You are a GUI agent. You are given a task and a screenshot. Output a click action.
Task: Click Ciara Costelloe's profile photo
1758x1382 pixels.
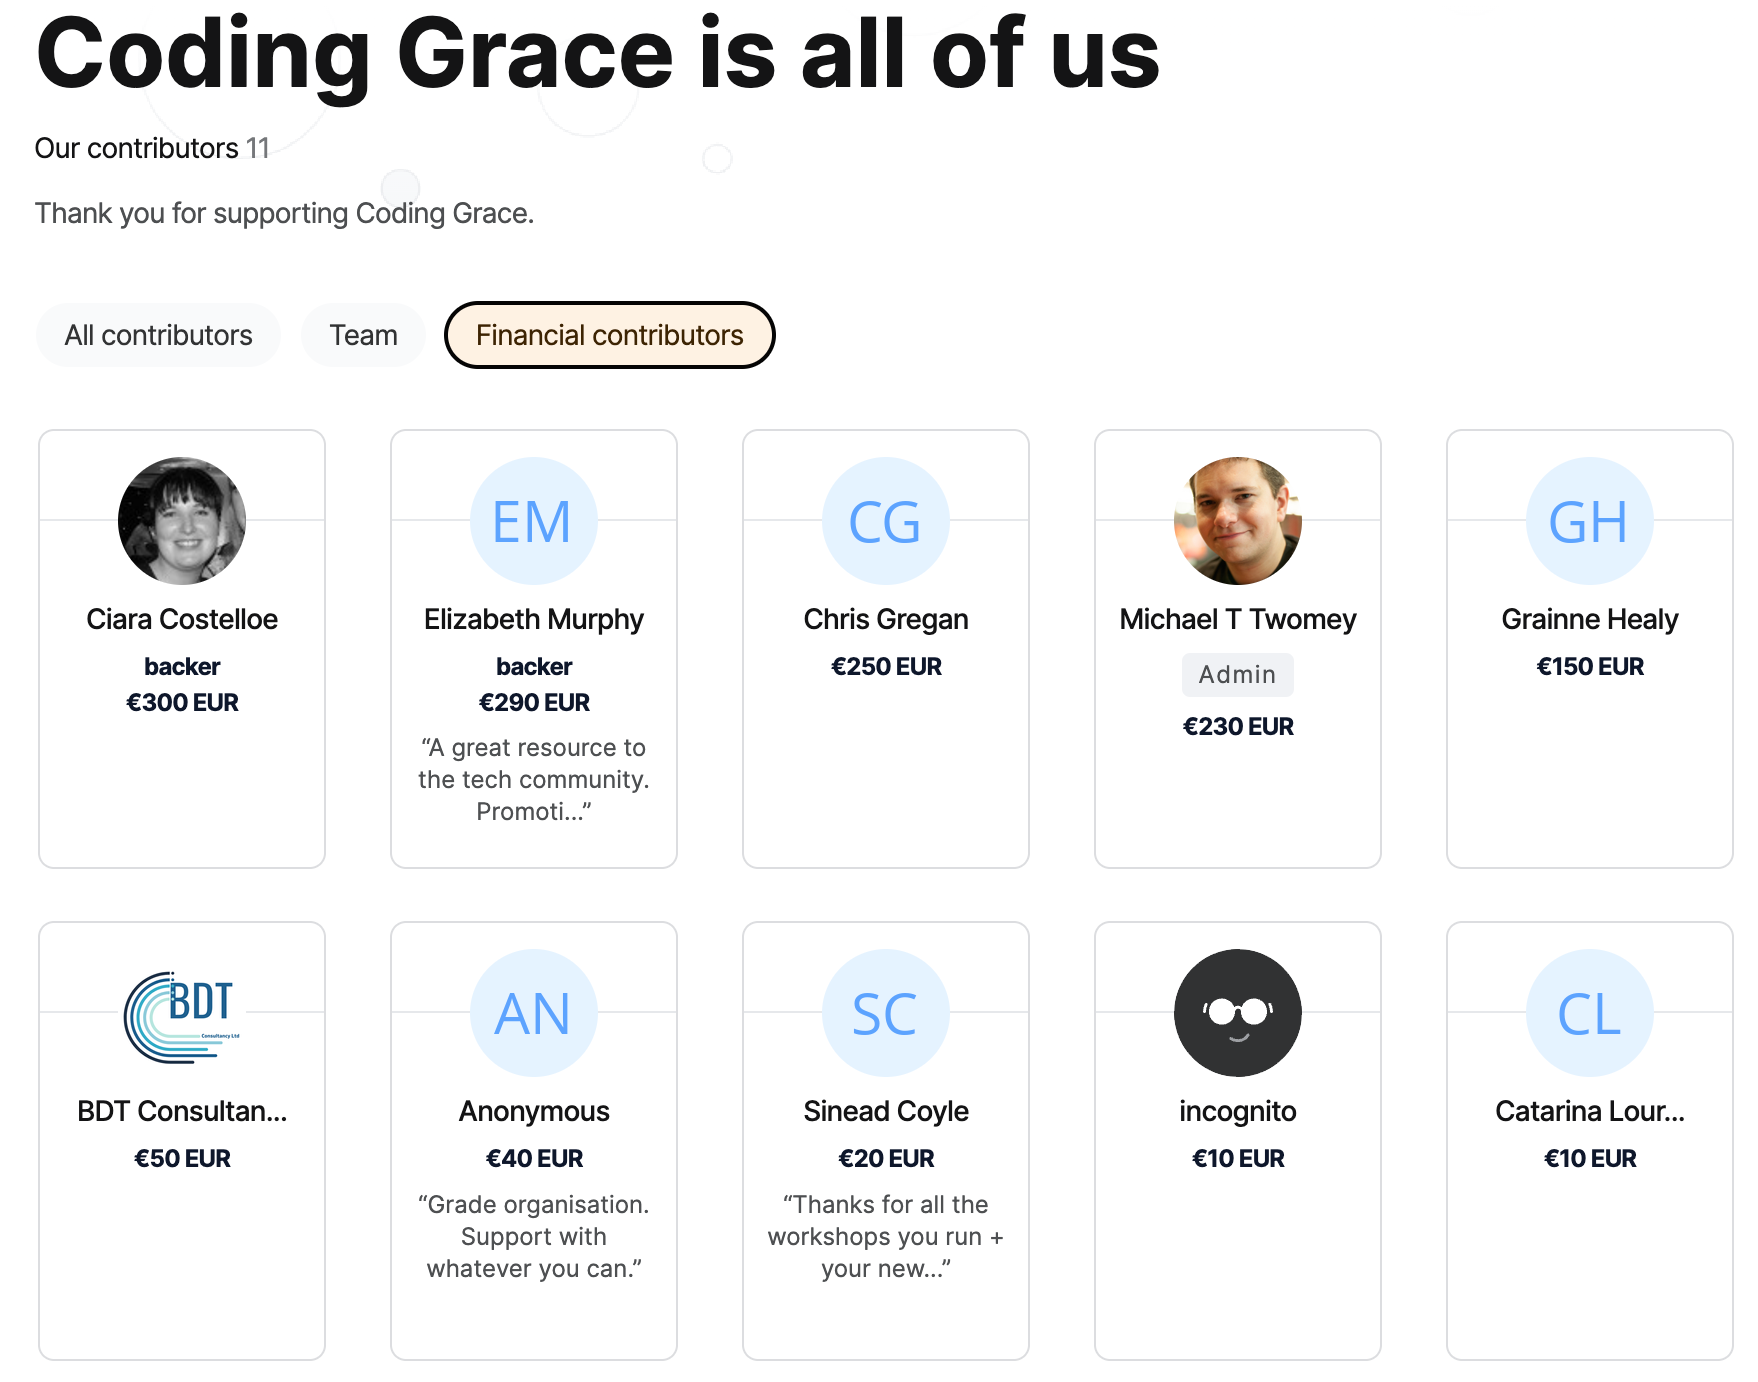pyautogui.click(x=182, y=521)
